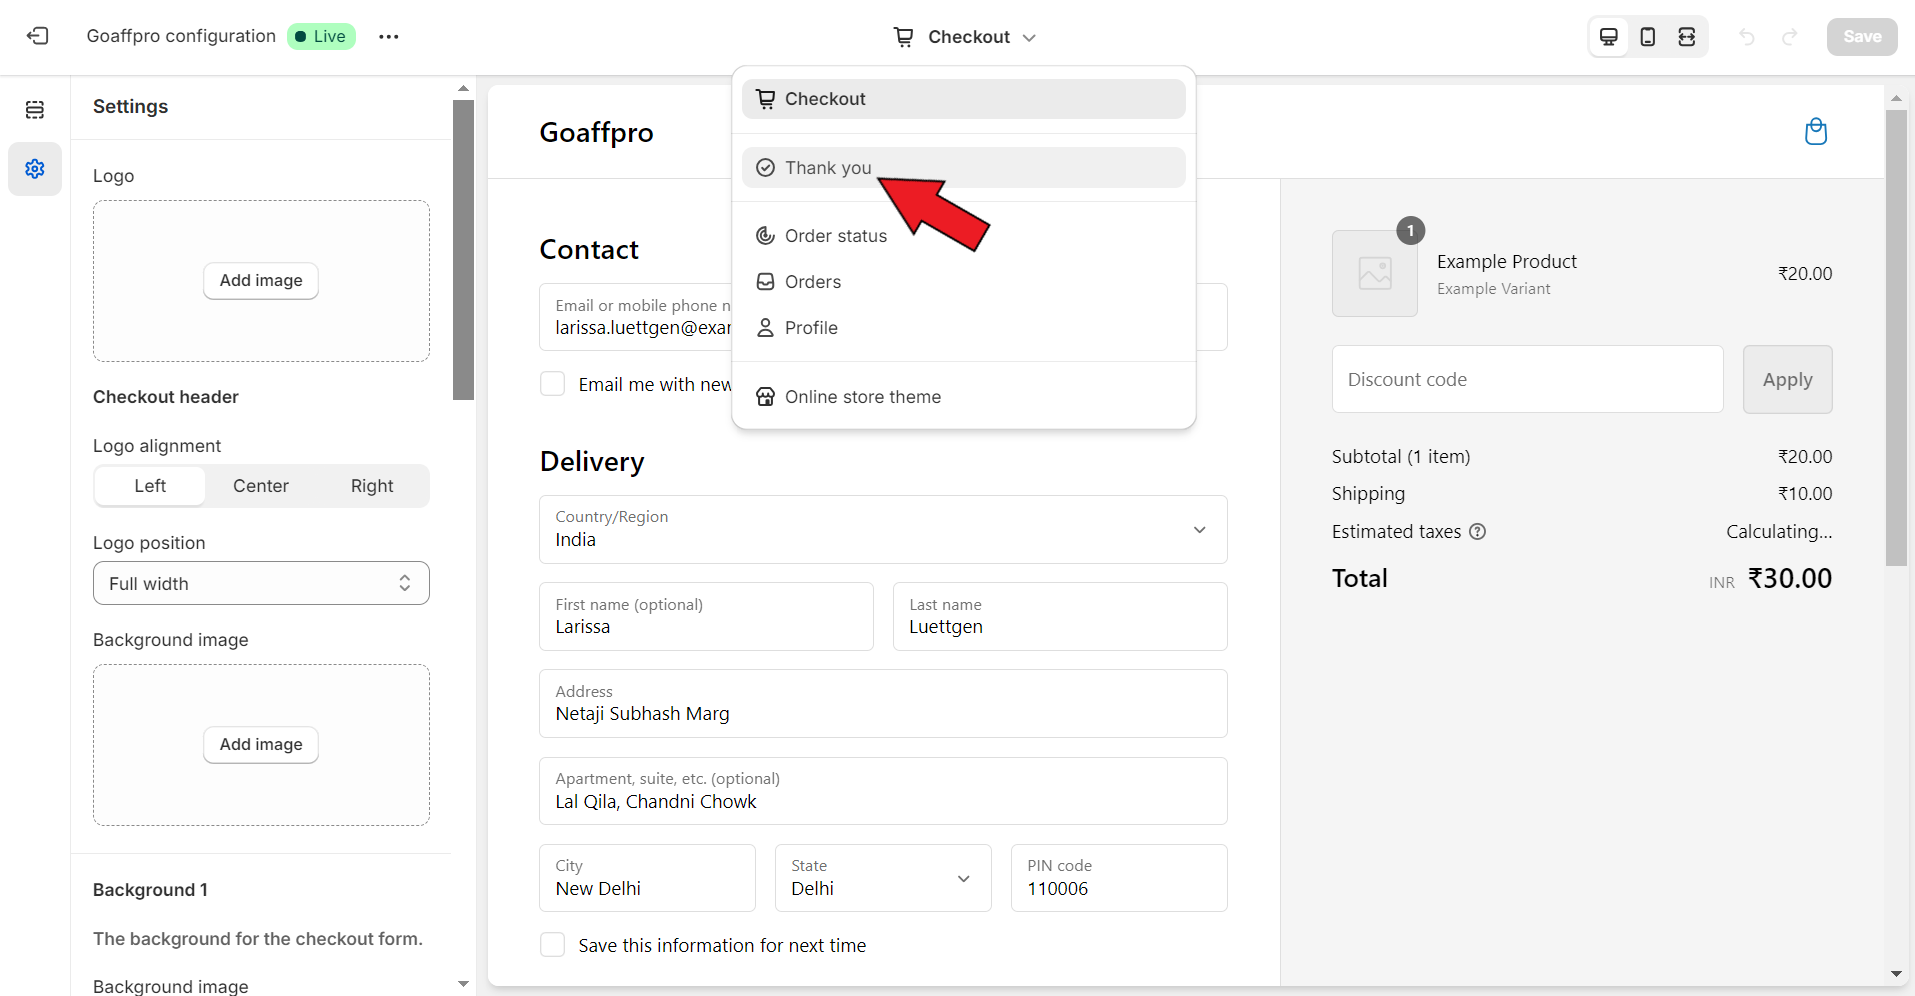1915x996 pixels.
Task: Open the Sections sidebar icon
Action: coord(35,110)
